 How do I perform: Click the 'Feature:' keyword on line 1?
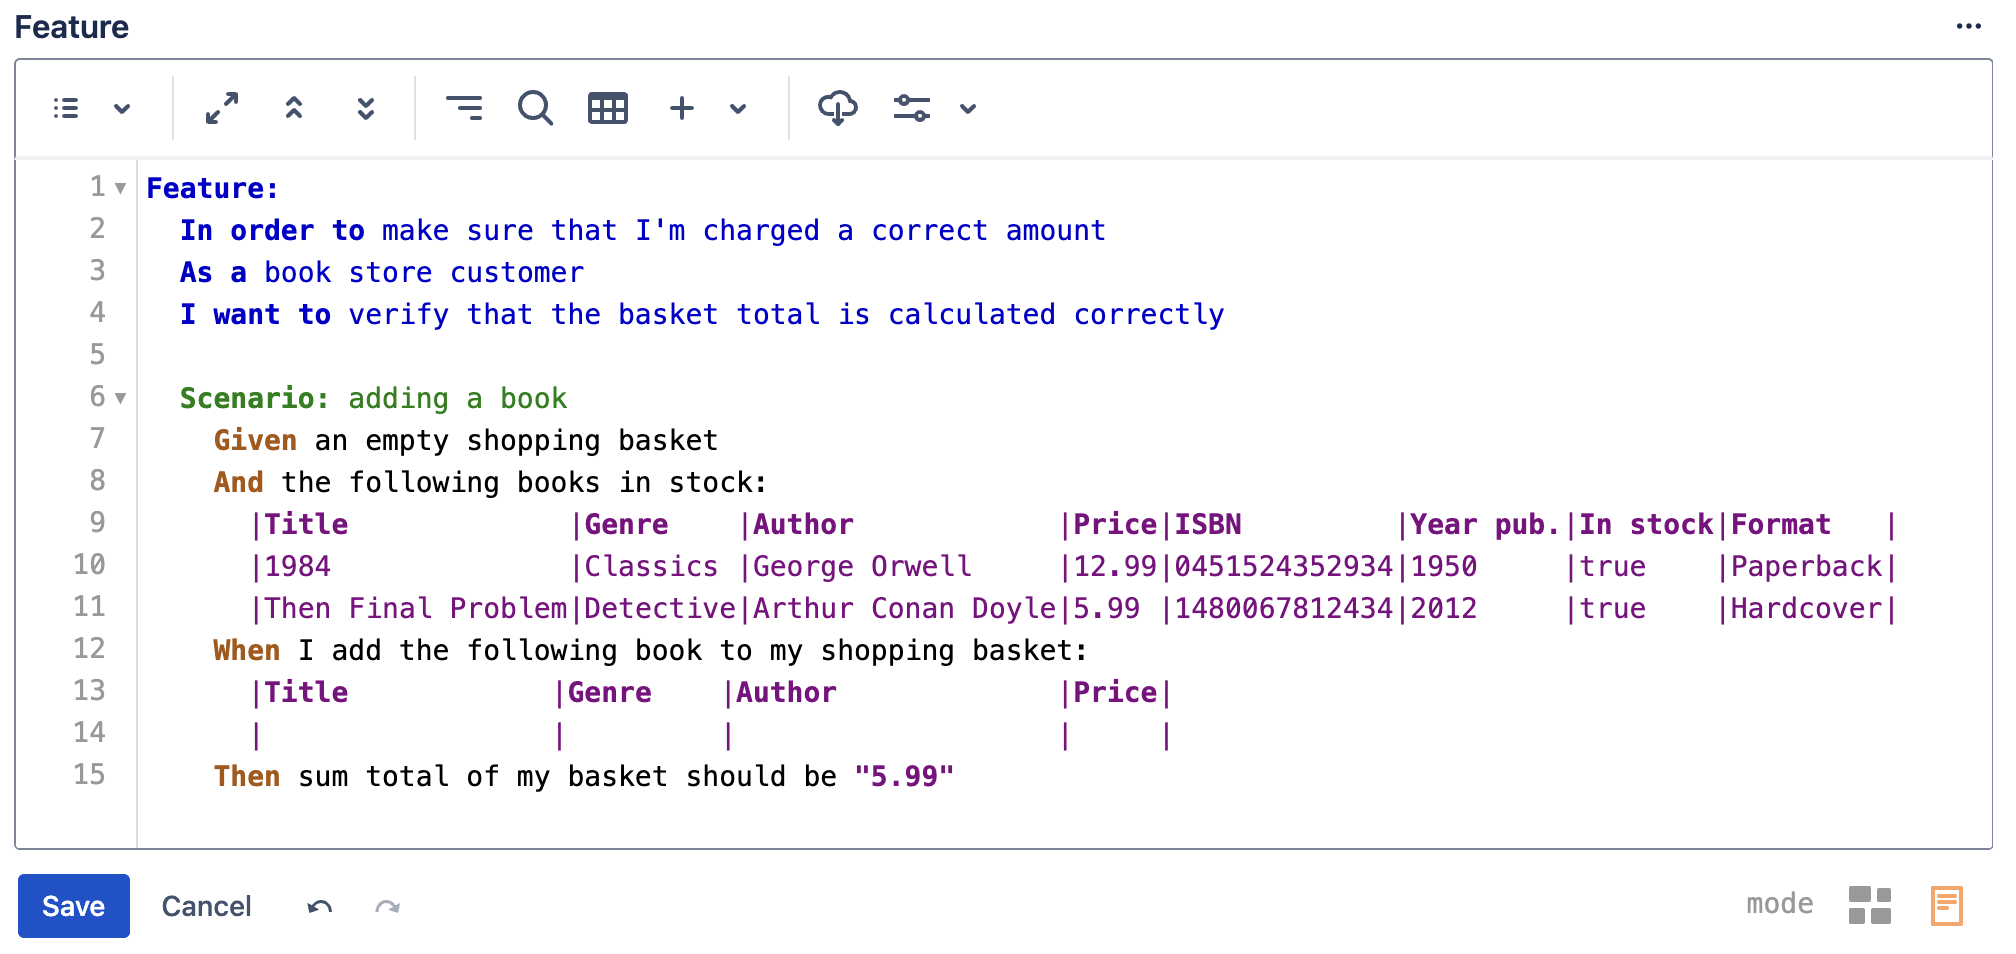tap(213, 188)
